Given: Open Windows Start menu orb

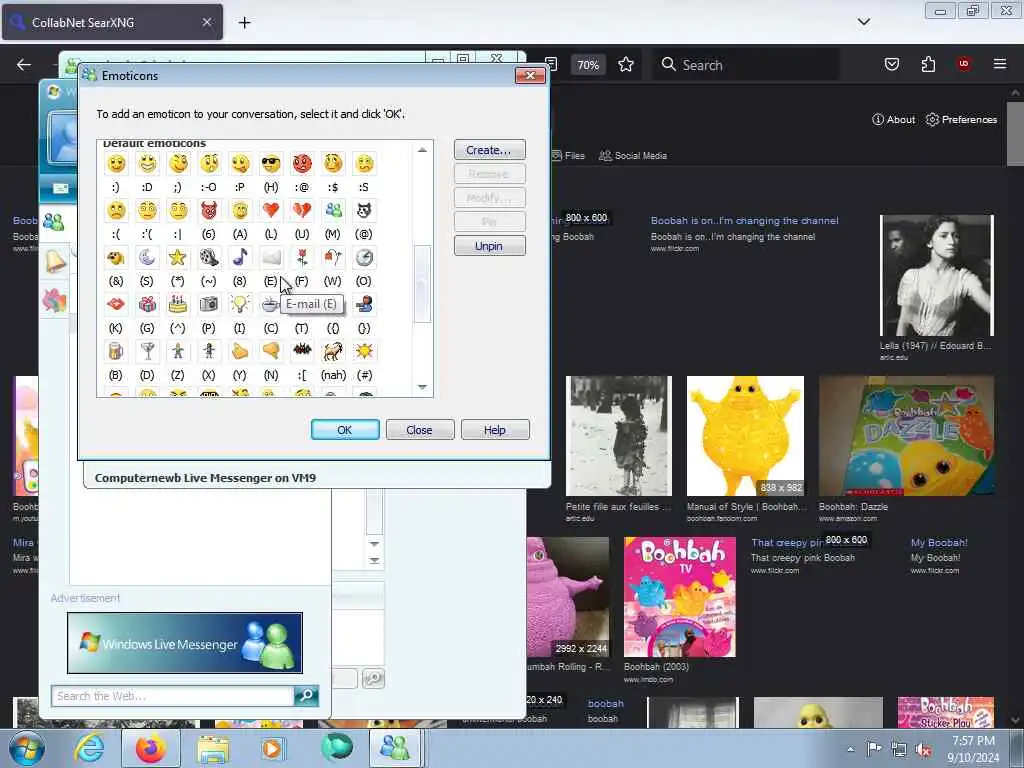Looking at the screenshot, I should [x=27, y=748].
